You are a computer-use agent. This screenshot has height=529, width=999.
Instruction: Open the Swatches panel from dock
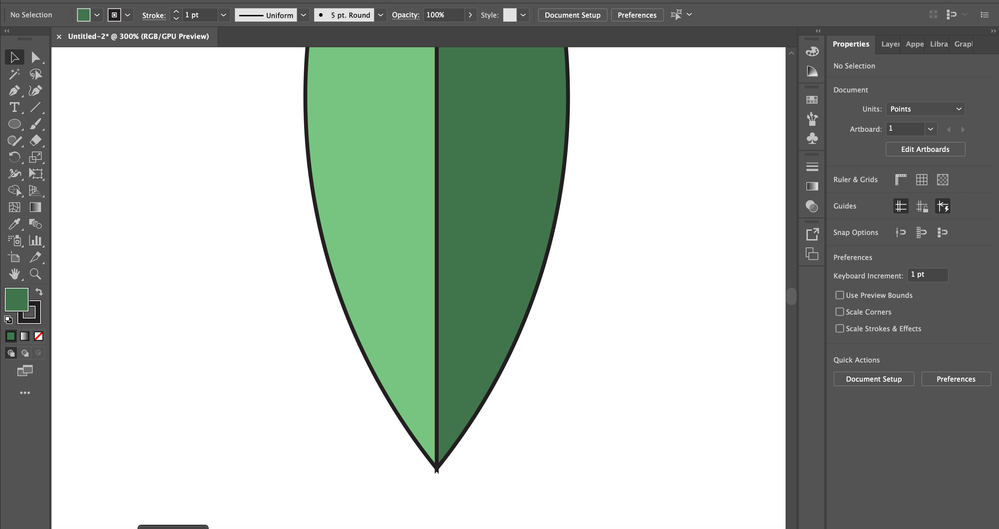tap(812, 99)
